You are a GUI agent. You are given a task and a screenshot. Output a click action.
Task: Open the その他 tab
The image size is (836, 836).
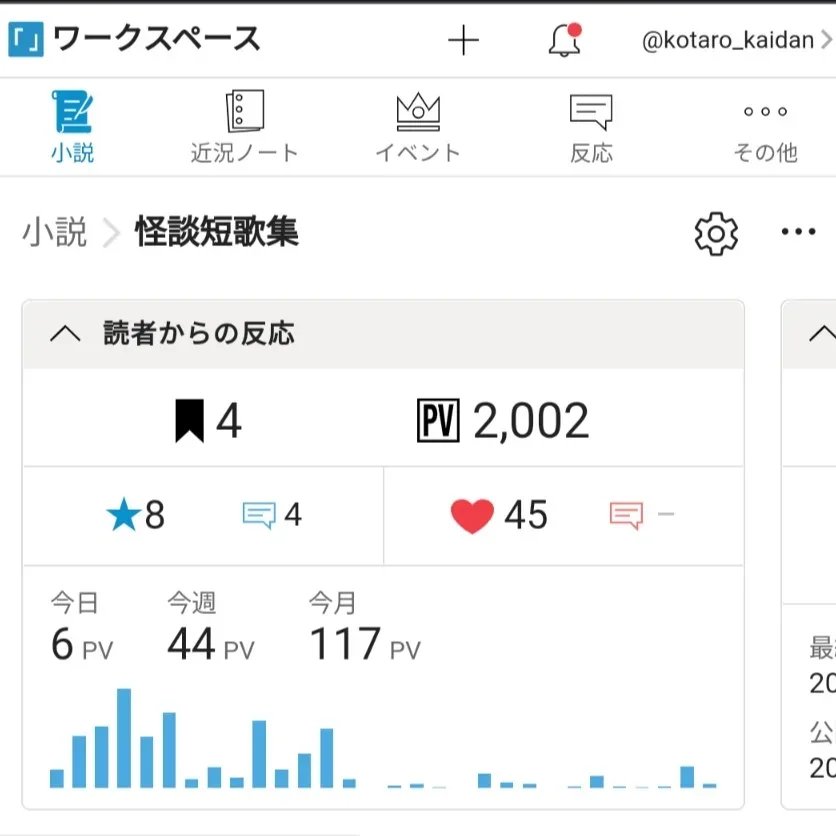pyautogui.click(x=765, y=126)
